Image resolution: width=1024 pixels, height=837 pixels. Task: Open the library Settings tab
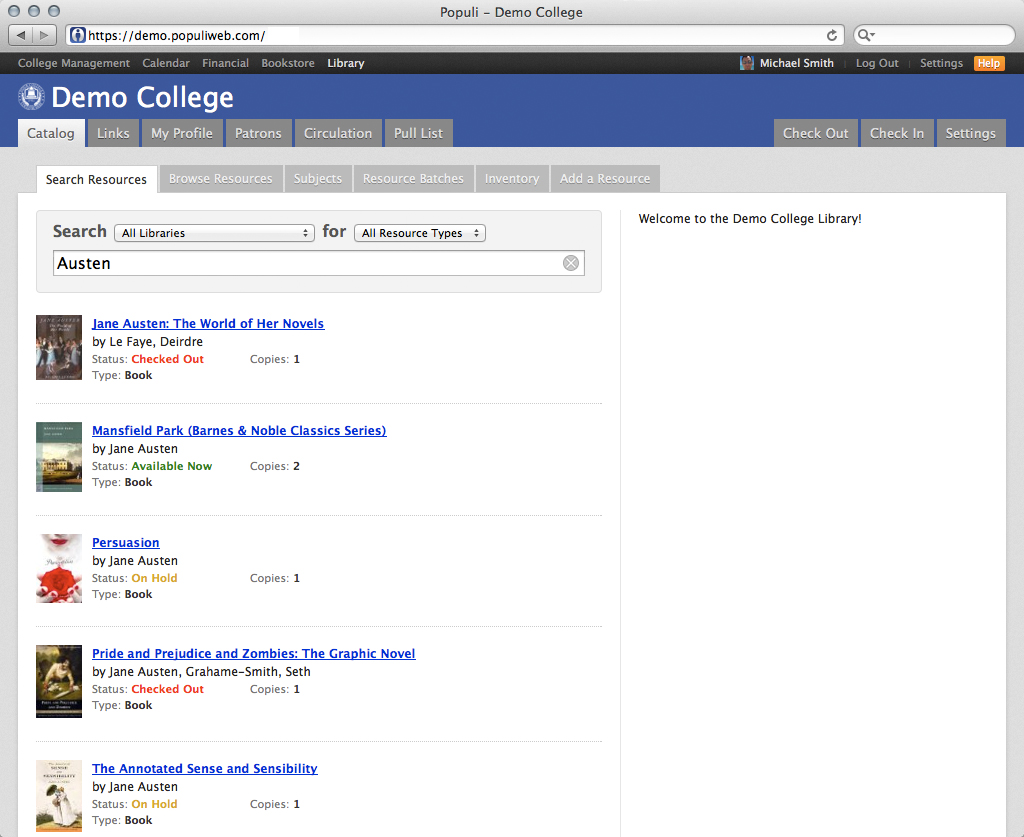[x=970, y=133]
